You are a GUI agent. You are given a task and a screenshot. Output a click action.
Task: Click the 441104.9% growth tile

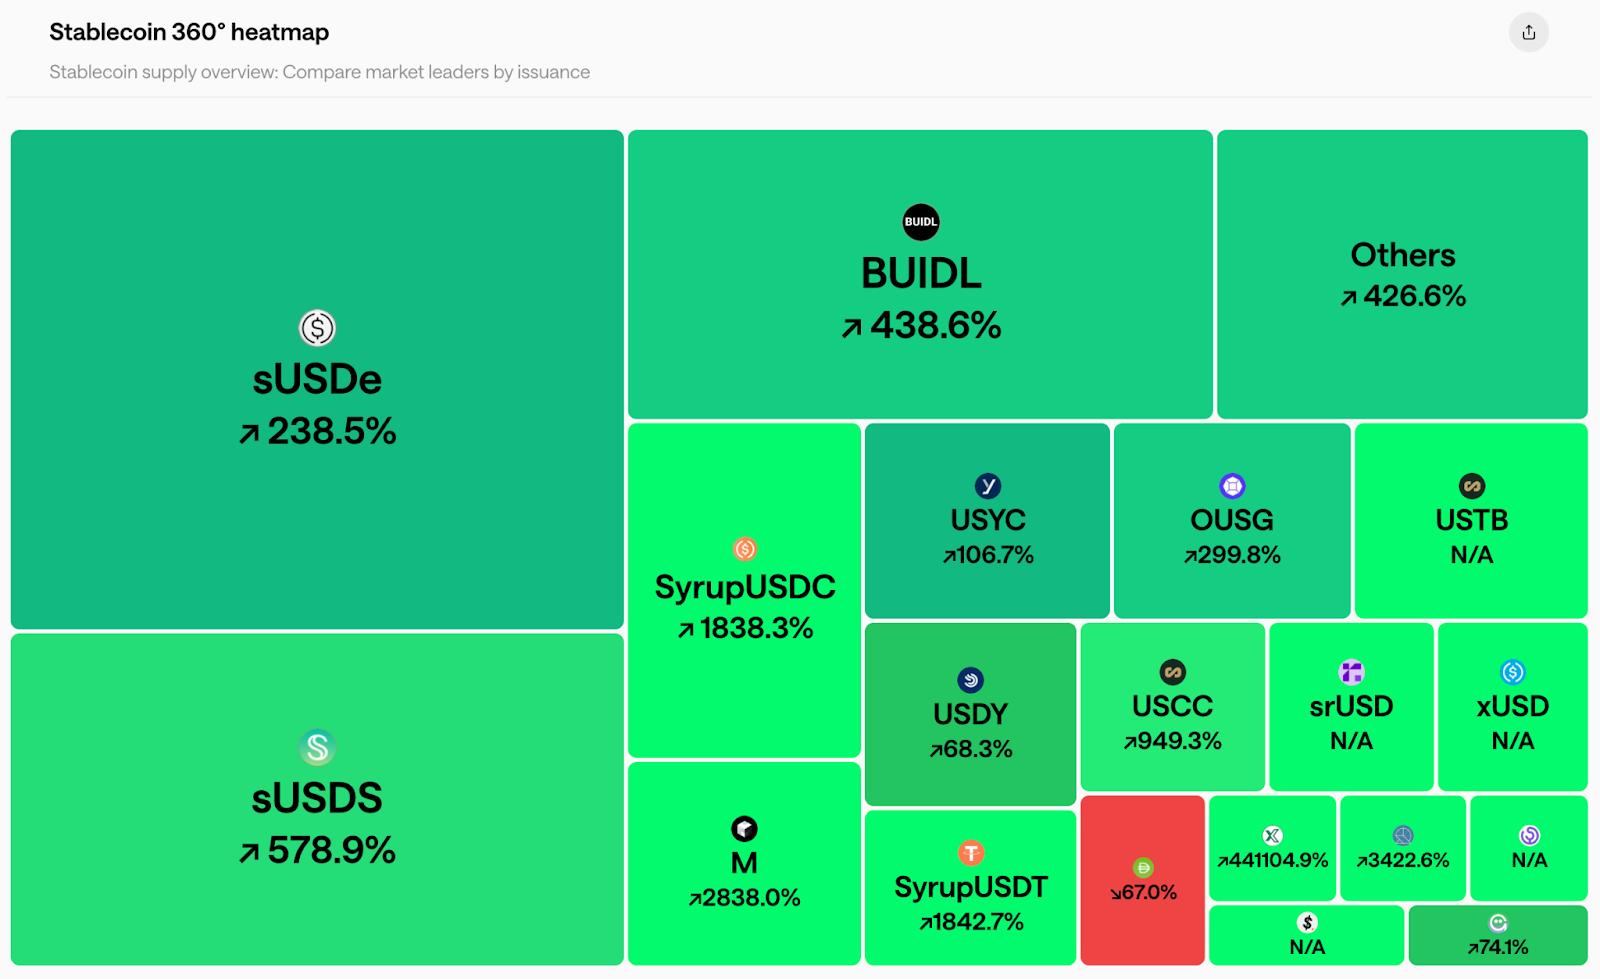point(1272,849)
